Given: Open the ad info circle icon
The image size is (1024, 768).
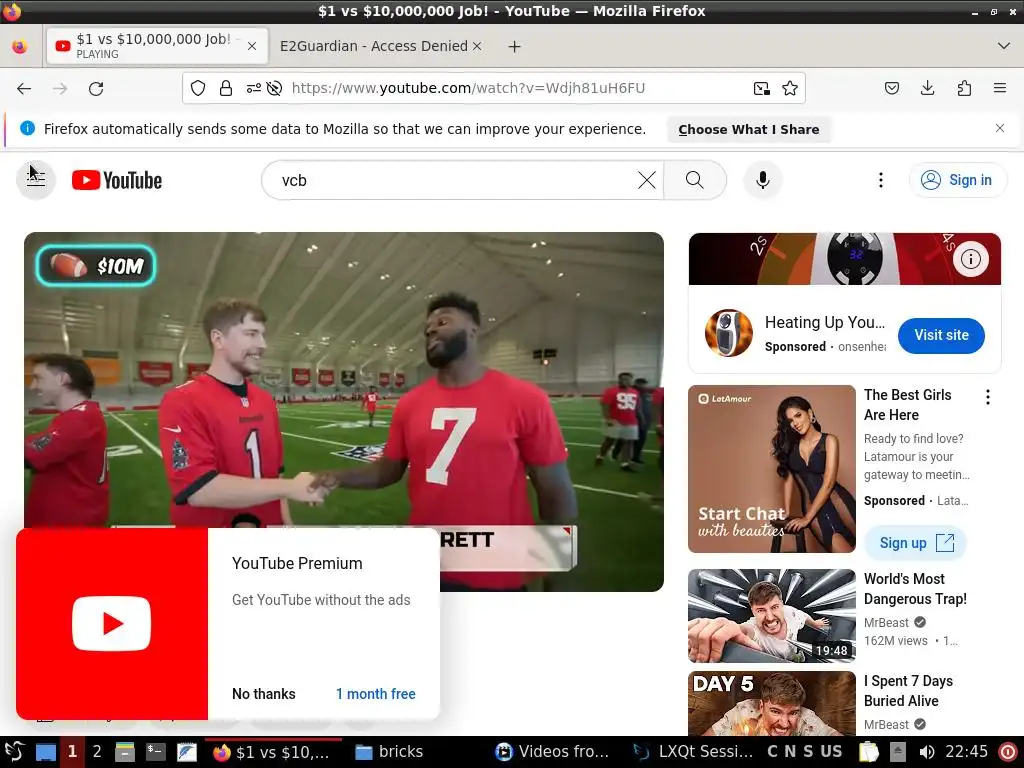Looking at the screenshot, I should [x=970, y=259].
